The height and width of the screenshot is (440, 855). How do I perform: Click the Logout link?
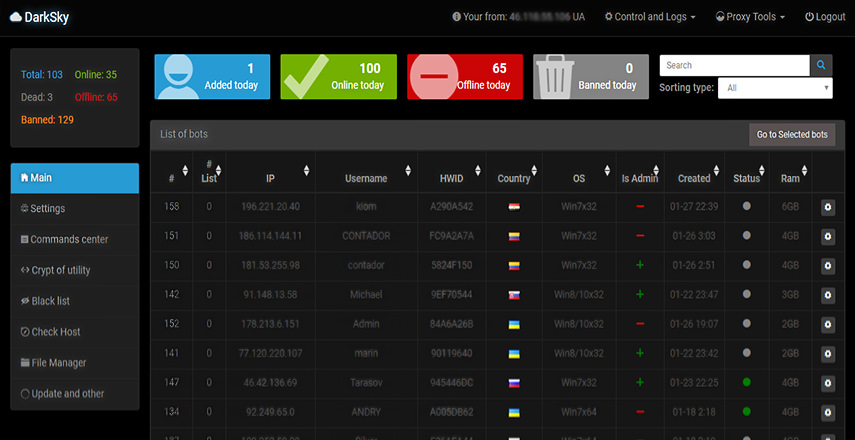(825, 17)
